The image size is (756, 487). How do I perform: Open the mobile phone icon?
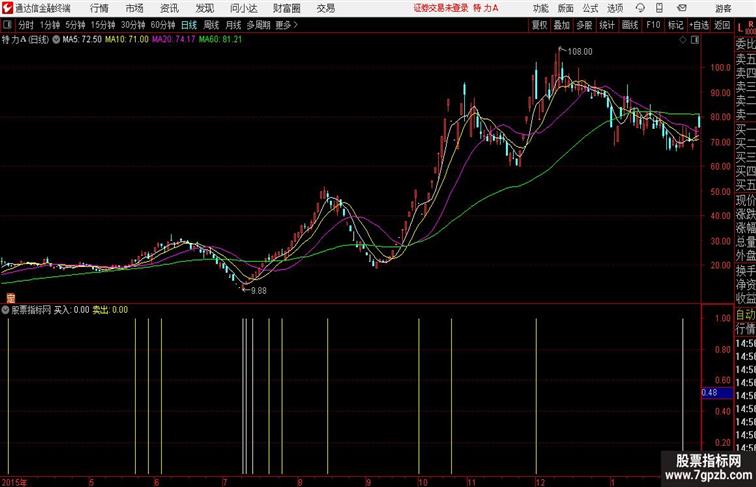[659, 8]
